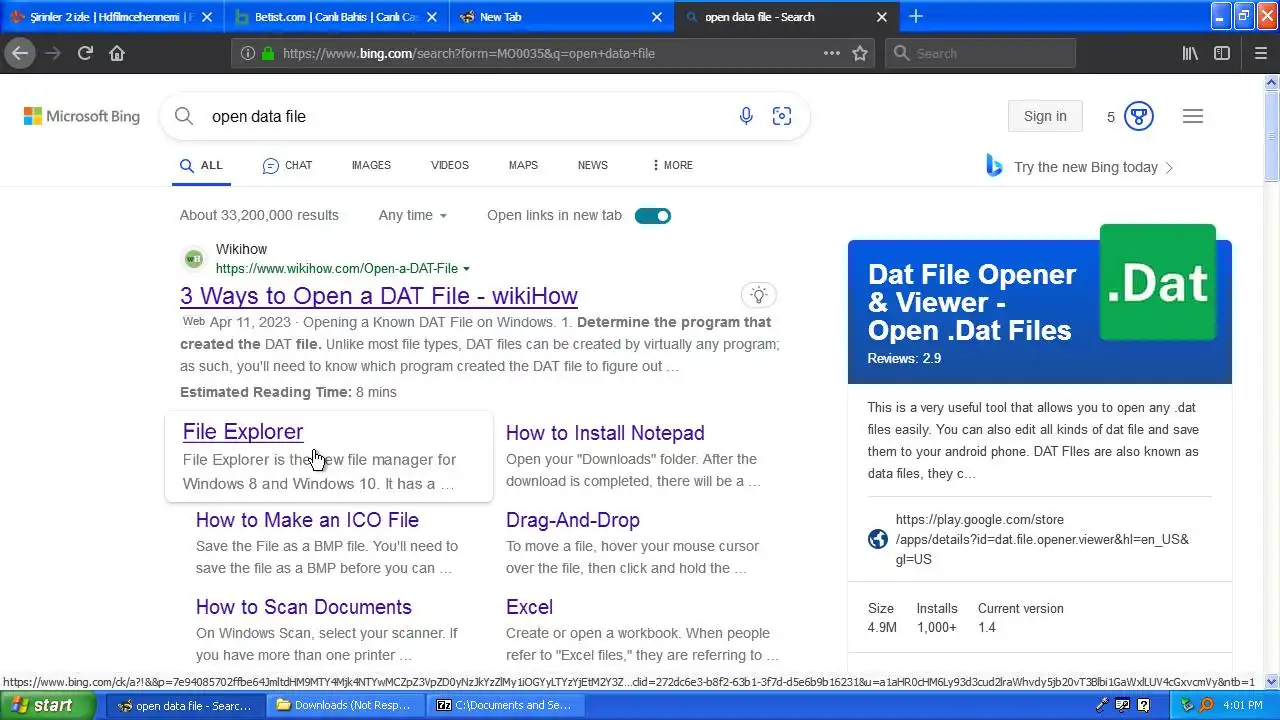1280x720 pixels.
Task: Search by voice using the microphone icon
Action: 746,116
